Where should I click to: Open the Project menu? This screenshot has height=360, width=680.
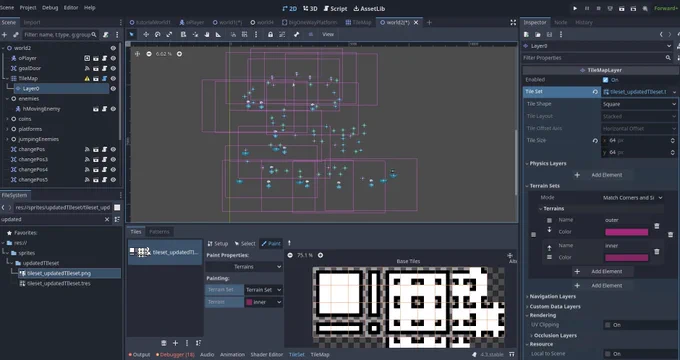(x=28, y=8)
